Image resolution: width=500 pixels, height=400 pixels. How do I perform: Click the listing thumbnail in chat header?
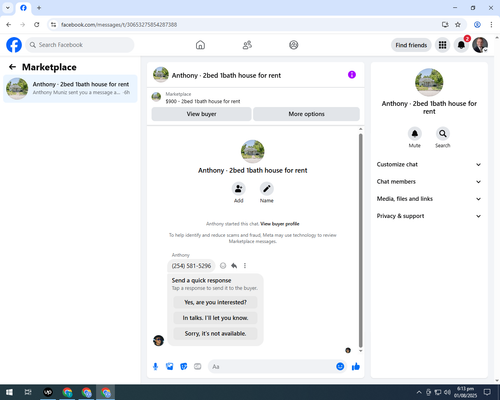(x=161, y=75)
